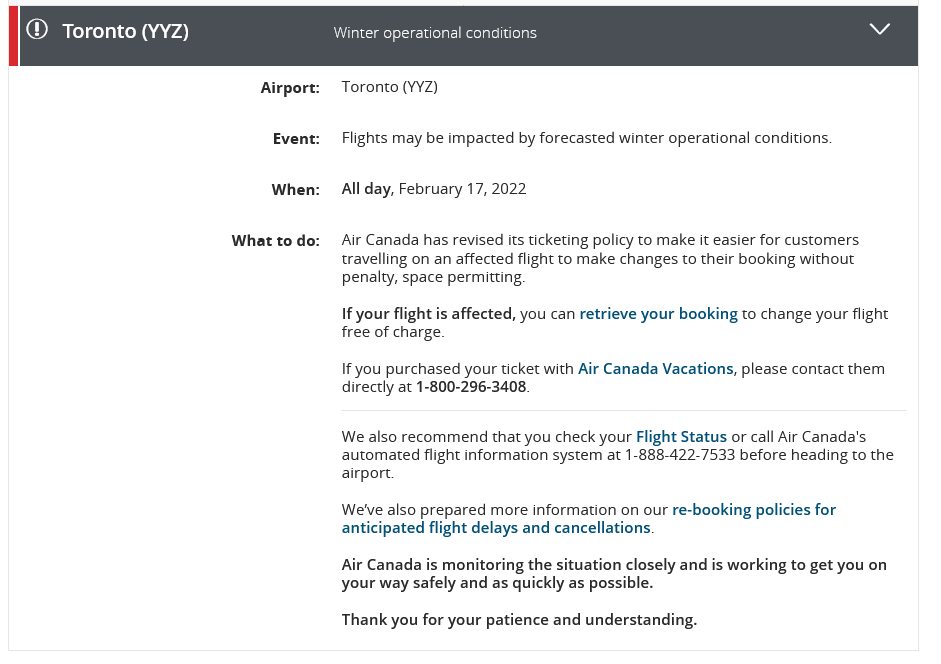This screenshot has width=941, height=664.
Task: Click the "Air Canada is monitoring" bold paragraph
Action: point(614,574)
